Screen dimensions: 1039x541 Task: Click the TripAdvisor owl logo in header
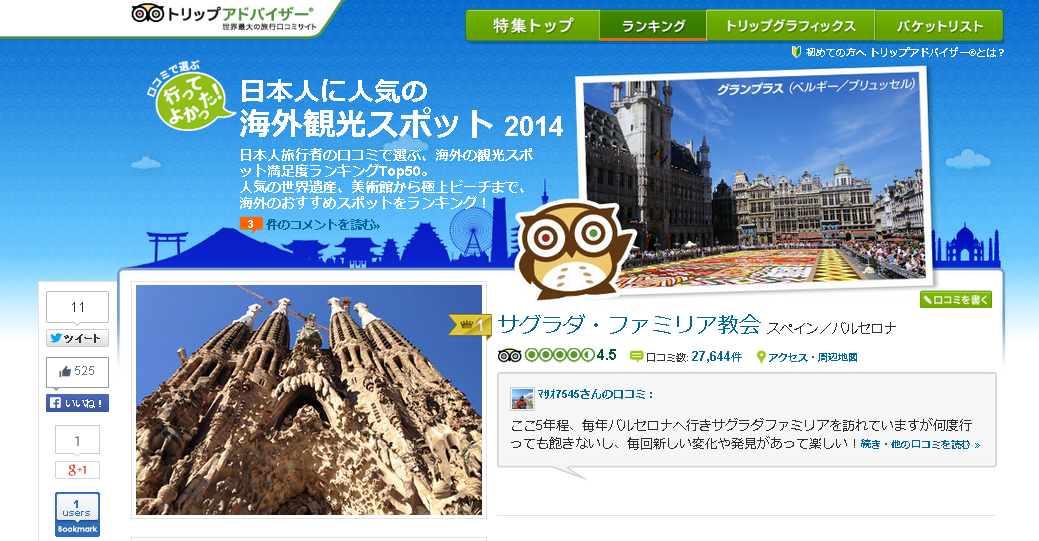pos(147,13)
